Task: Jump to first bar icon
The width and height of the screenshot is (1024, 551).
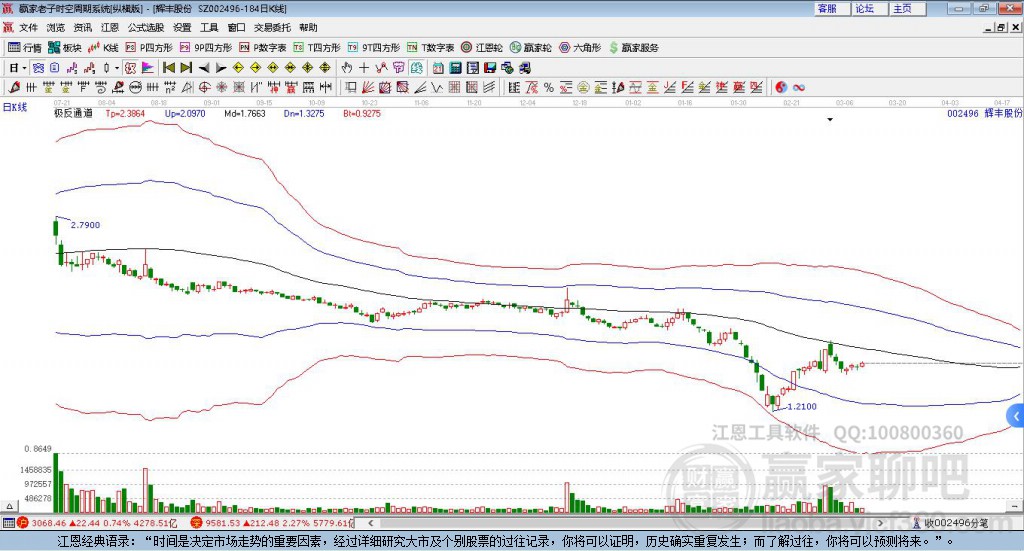Action: 168,68
